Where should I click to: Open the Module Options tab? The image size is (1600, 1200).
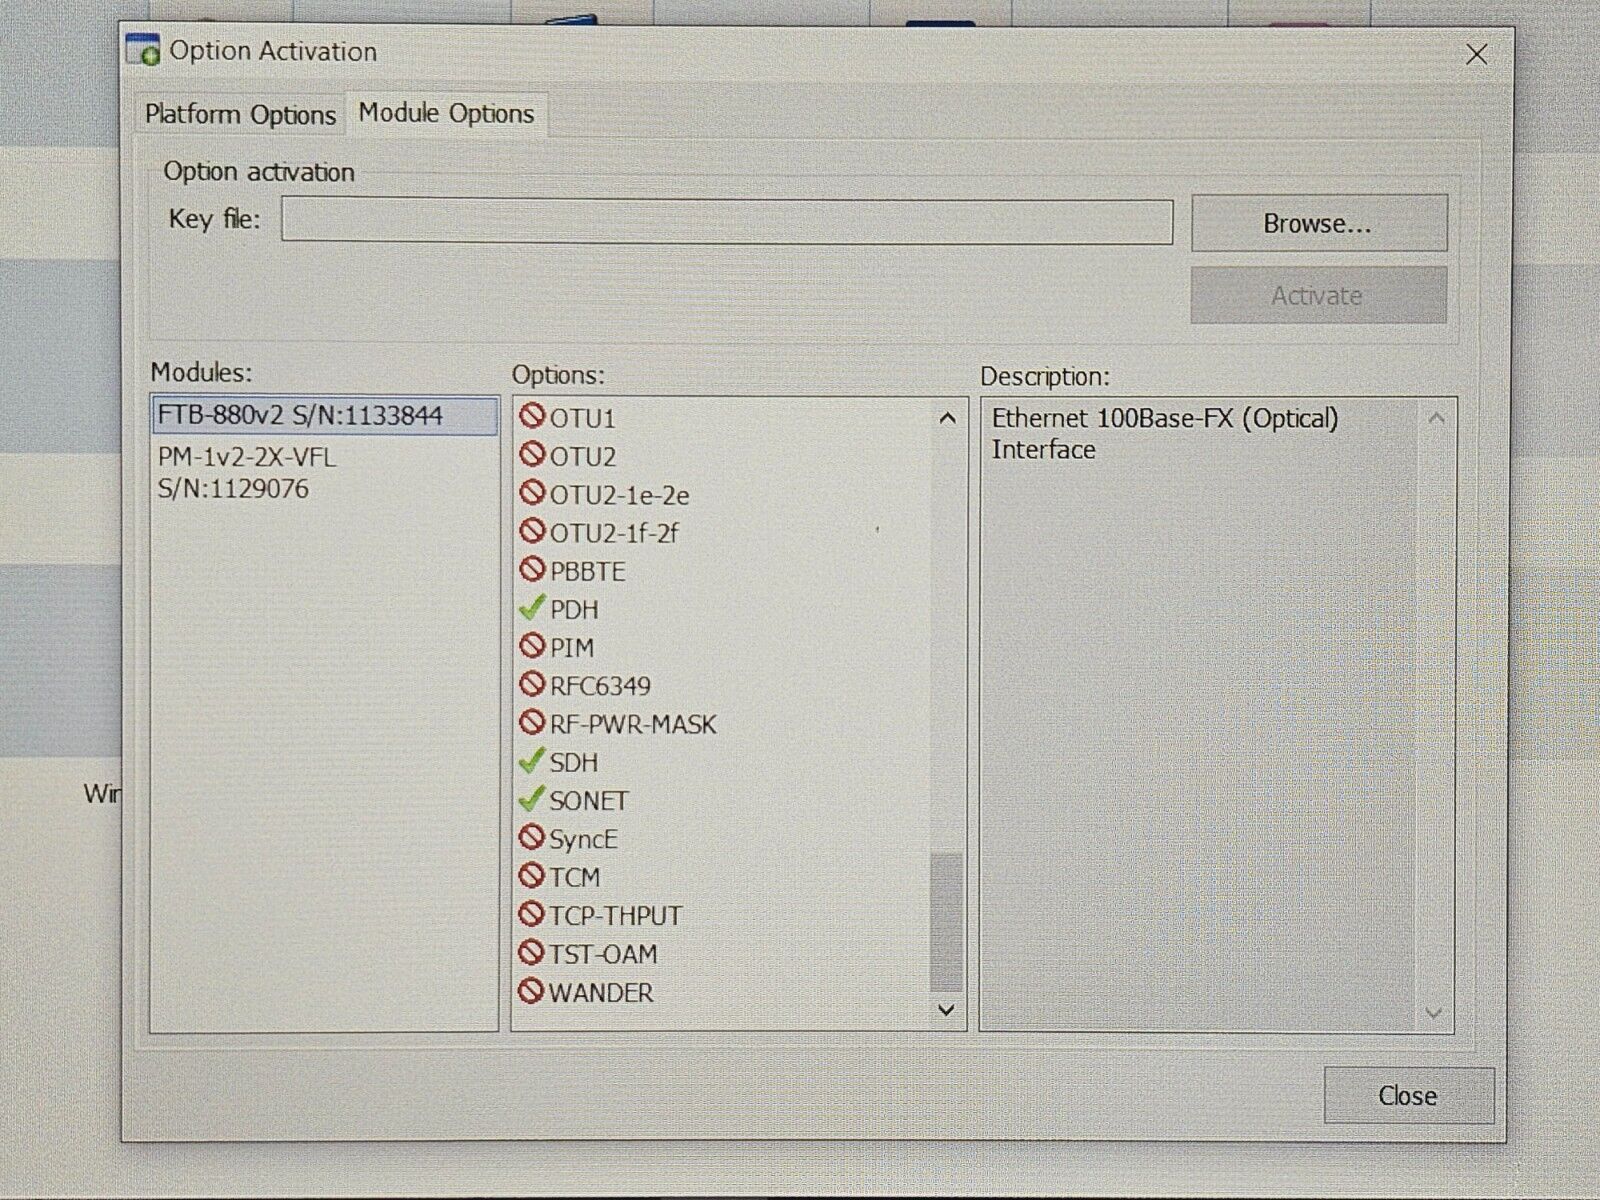point(446,113)
